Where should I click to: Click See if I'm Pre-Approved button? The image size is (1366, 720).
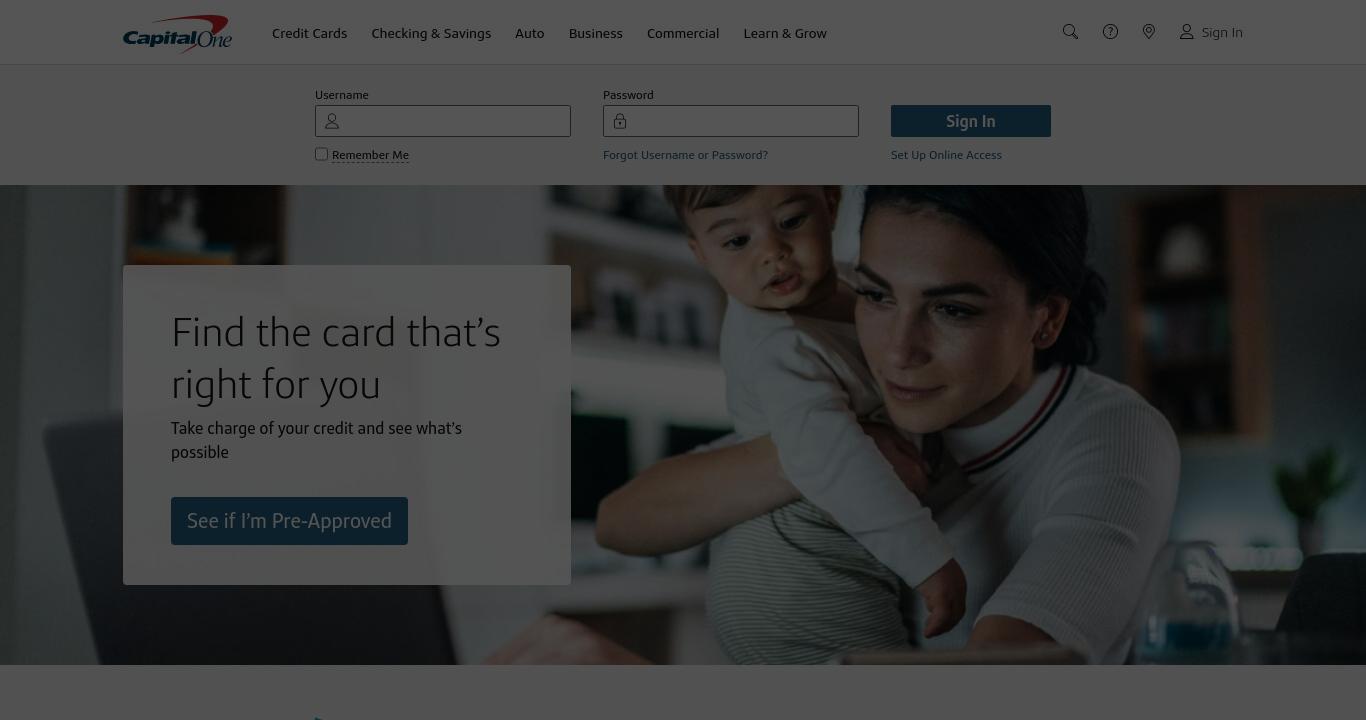point(289,521)
